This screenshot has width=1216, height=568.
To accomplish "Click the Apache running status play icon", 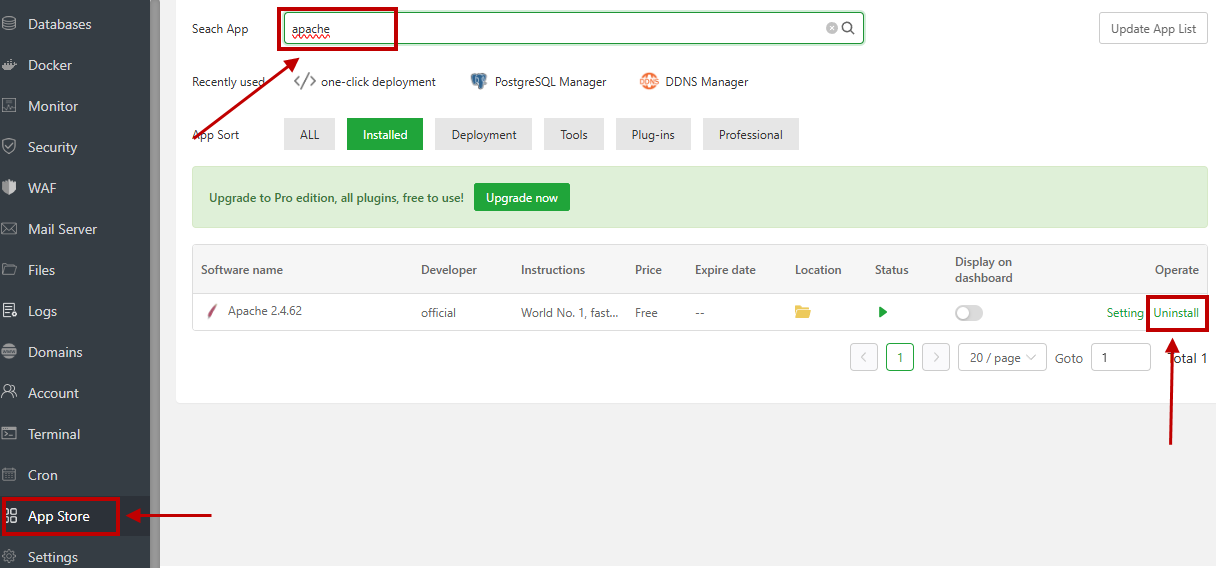I will tap(882, 312).
